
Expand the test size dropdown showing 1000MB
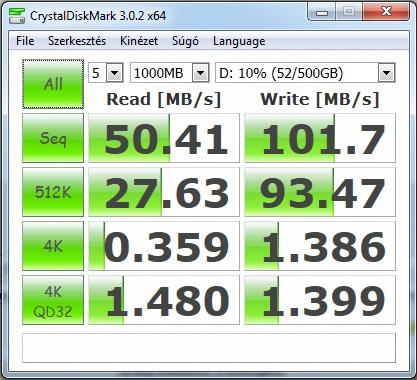(201, 73)
